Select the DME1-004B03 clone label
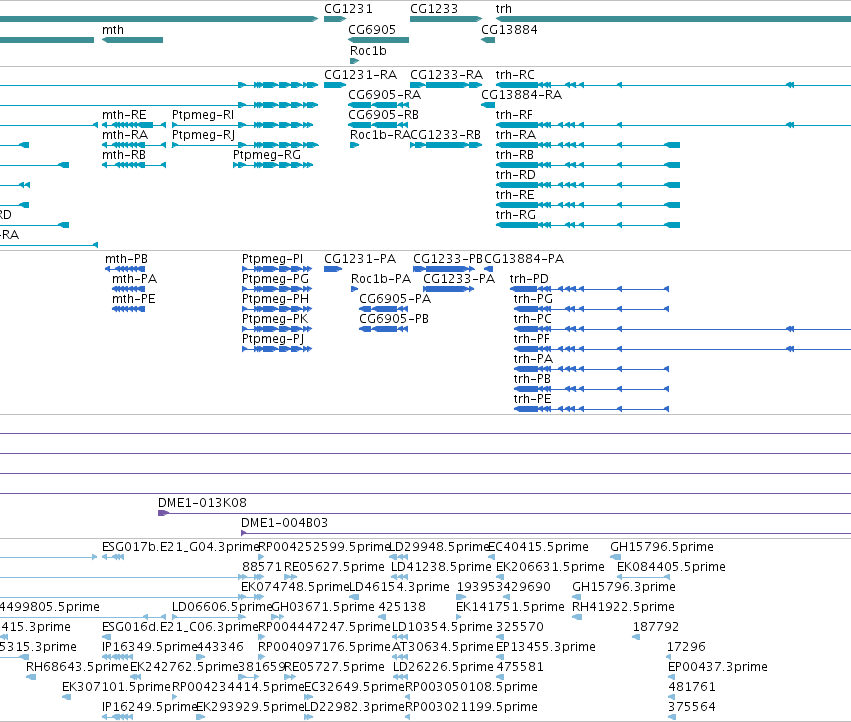This screenshot has width=851, height=722. coord(284,523)
